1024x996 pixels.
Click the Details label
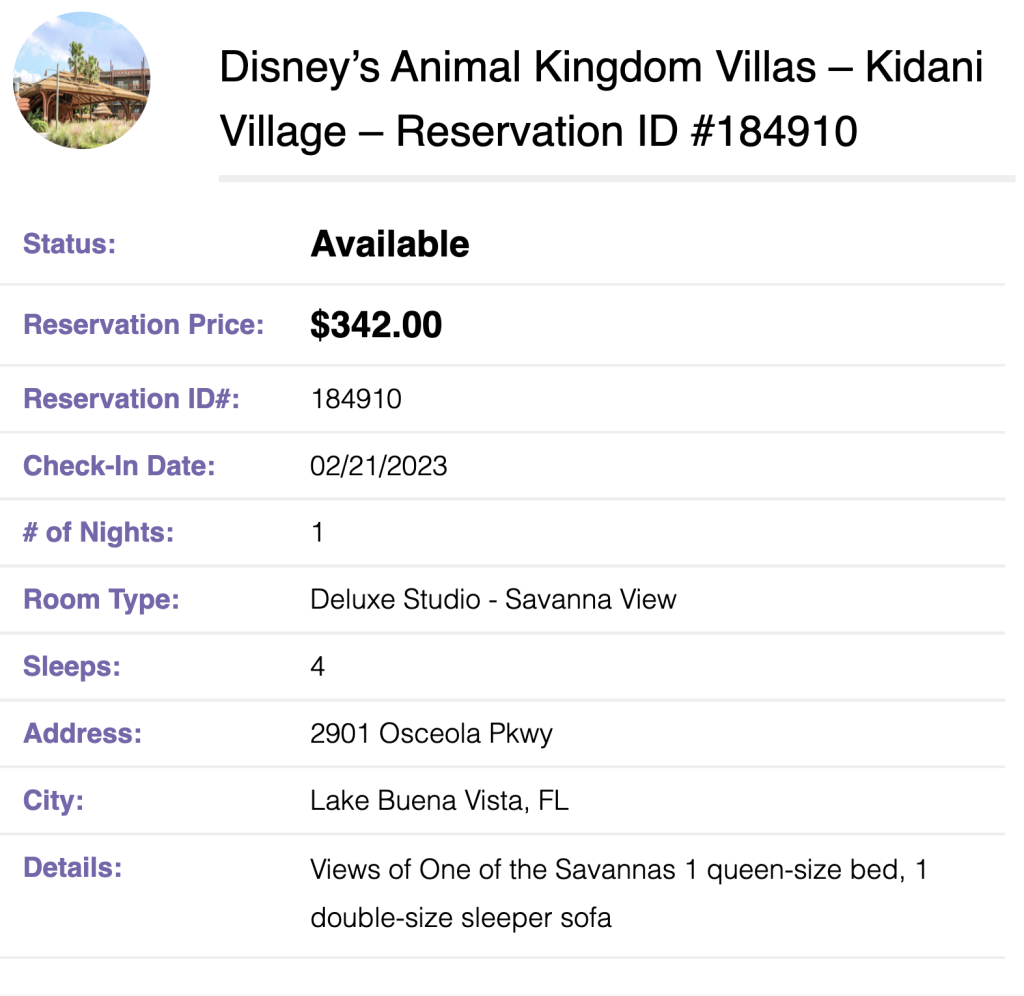coord(72,868)
